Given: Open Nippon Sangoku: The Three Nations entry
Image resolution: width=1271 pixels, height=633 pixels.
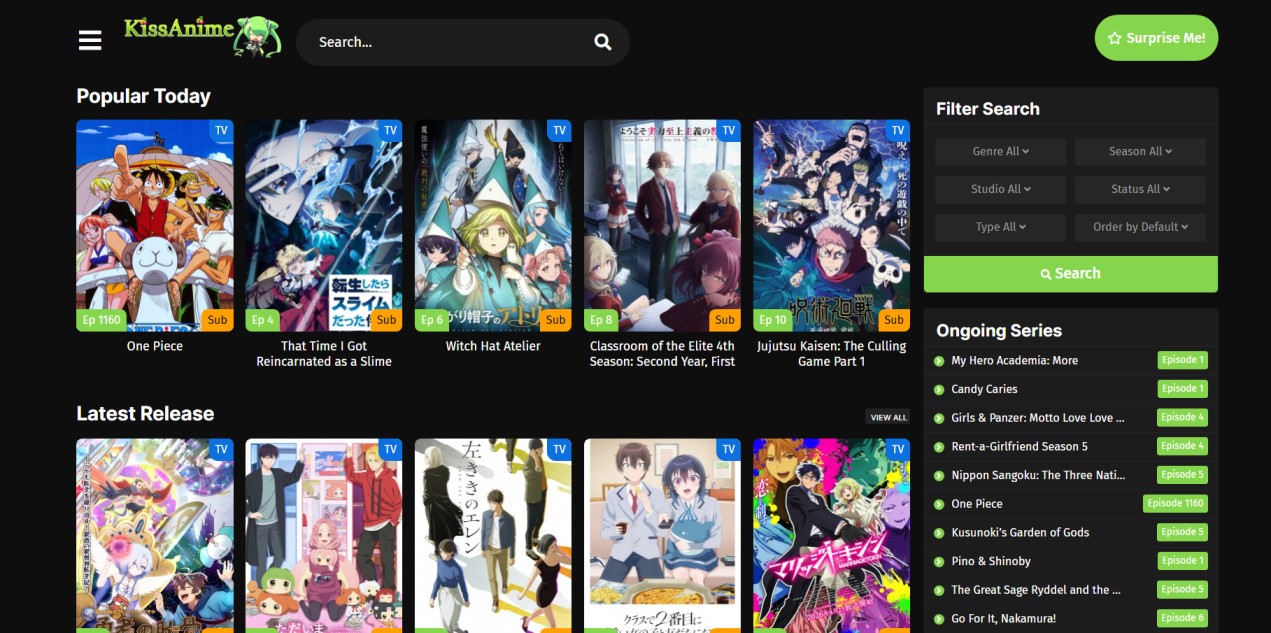Looking at the screenshot, I should click(x=1038, y=475).
